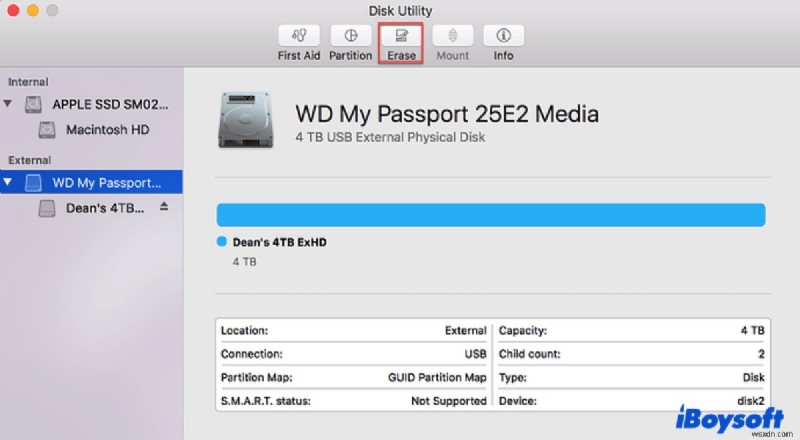Click the Not Supported S.M.A.R.T. value
Image resolution: width=800 pixels, height=440 pixels.
click(448, 401)
